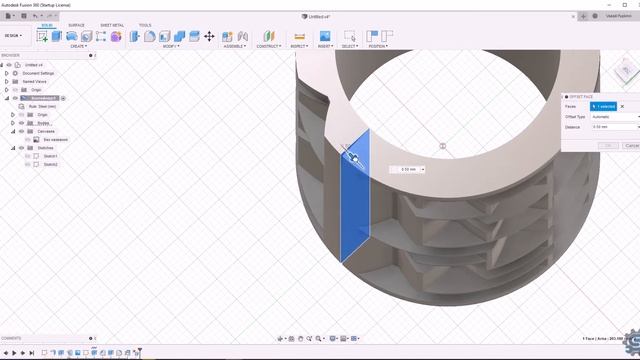Collapse the Sketches folder
The image size is (640, 360).
tap(13, 148)
